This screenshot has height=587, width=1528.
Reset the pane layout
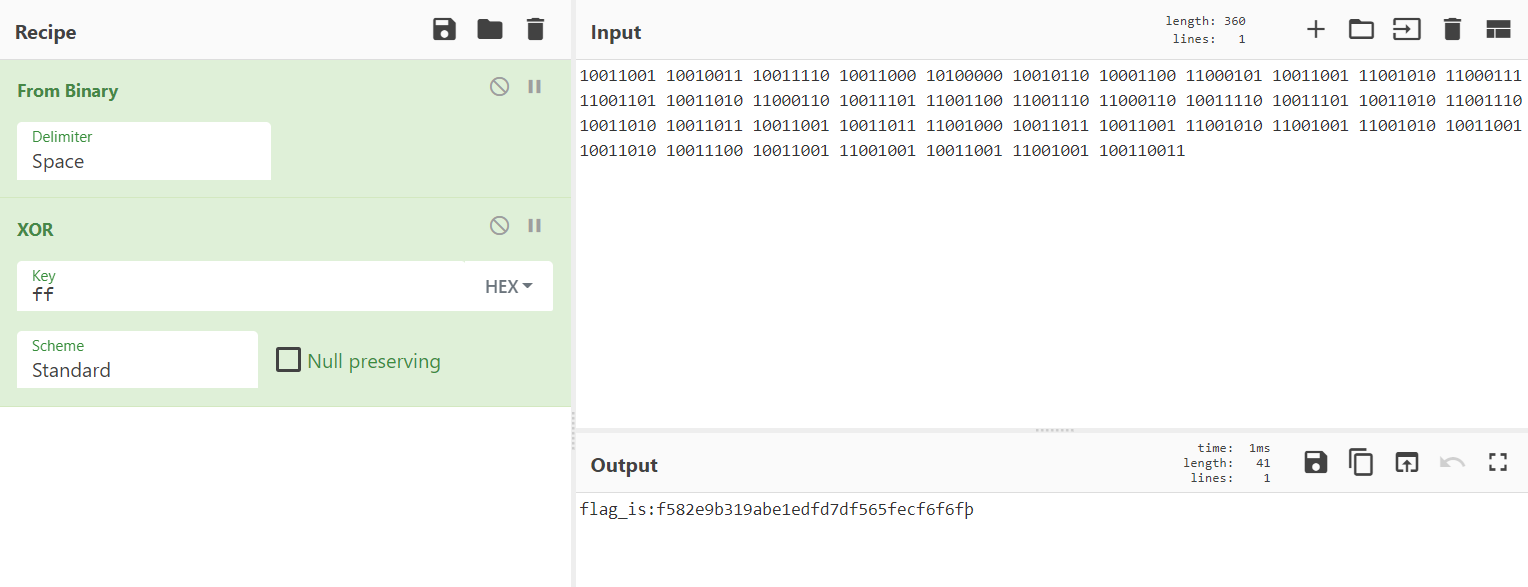click(x=1497, y=30)
